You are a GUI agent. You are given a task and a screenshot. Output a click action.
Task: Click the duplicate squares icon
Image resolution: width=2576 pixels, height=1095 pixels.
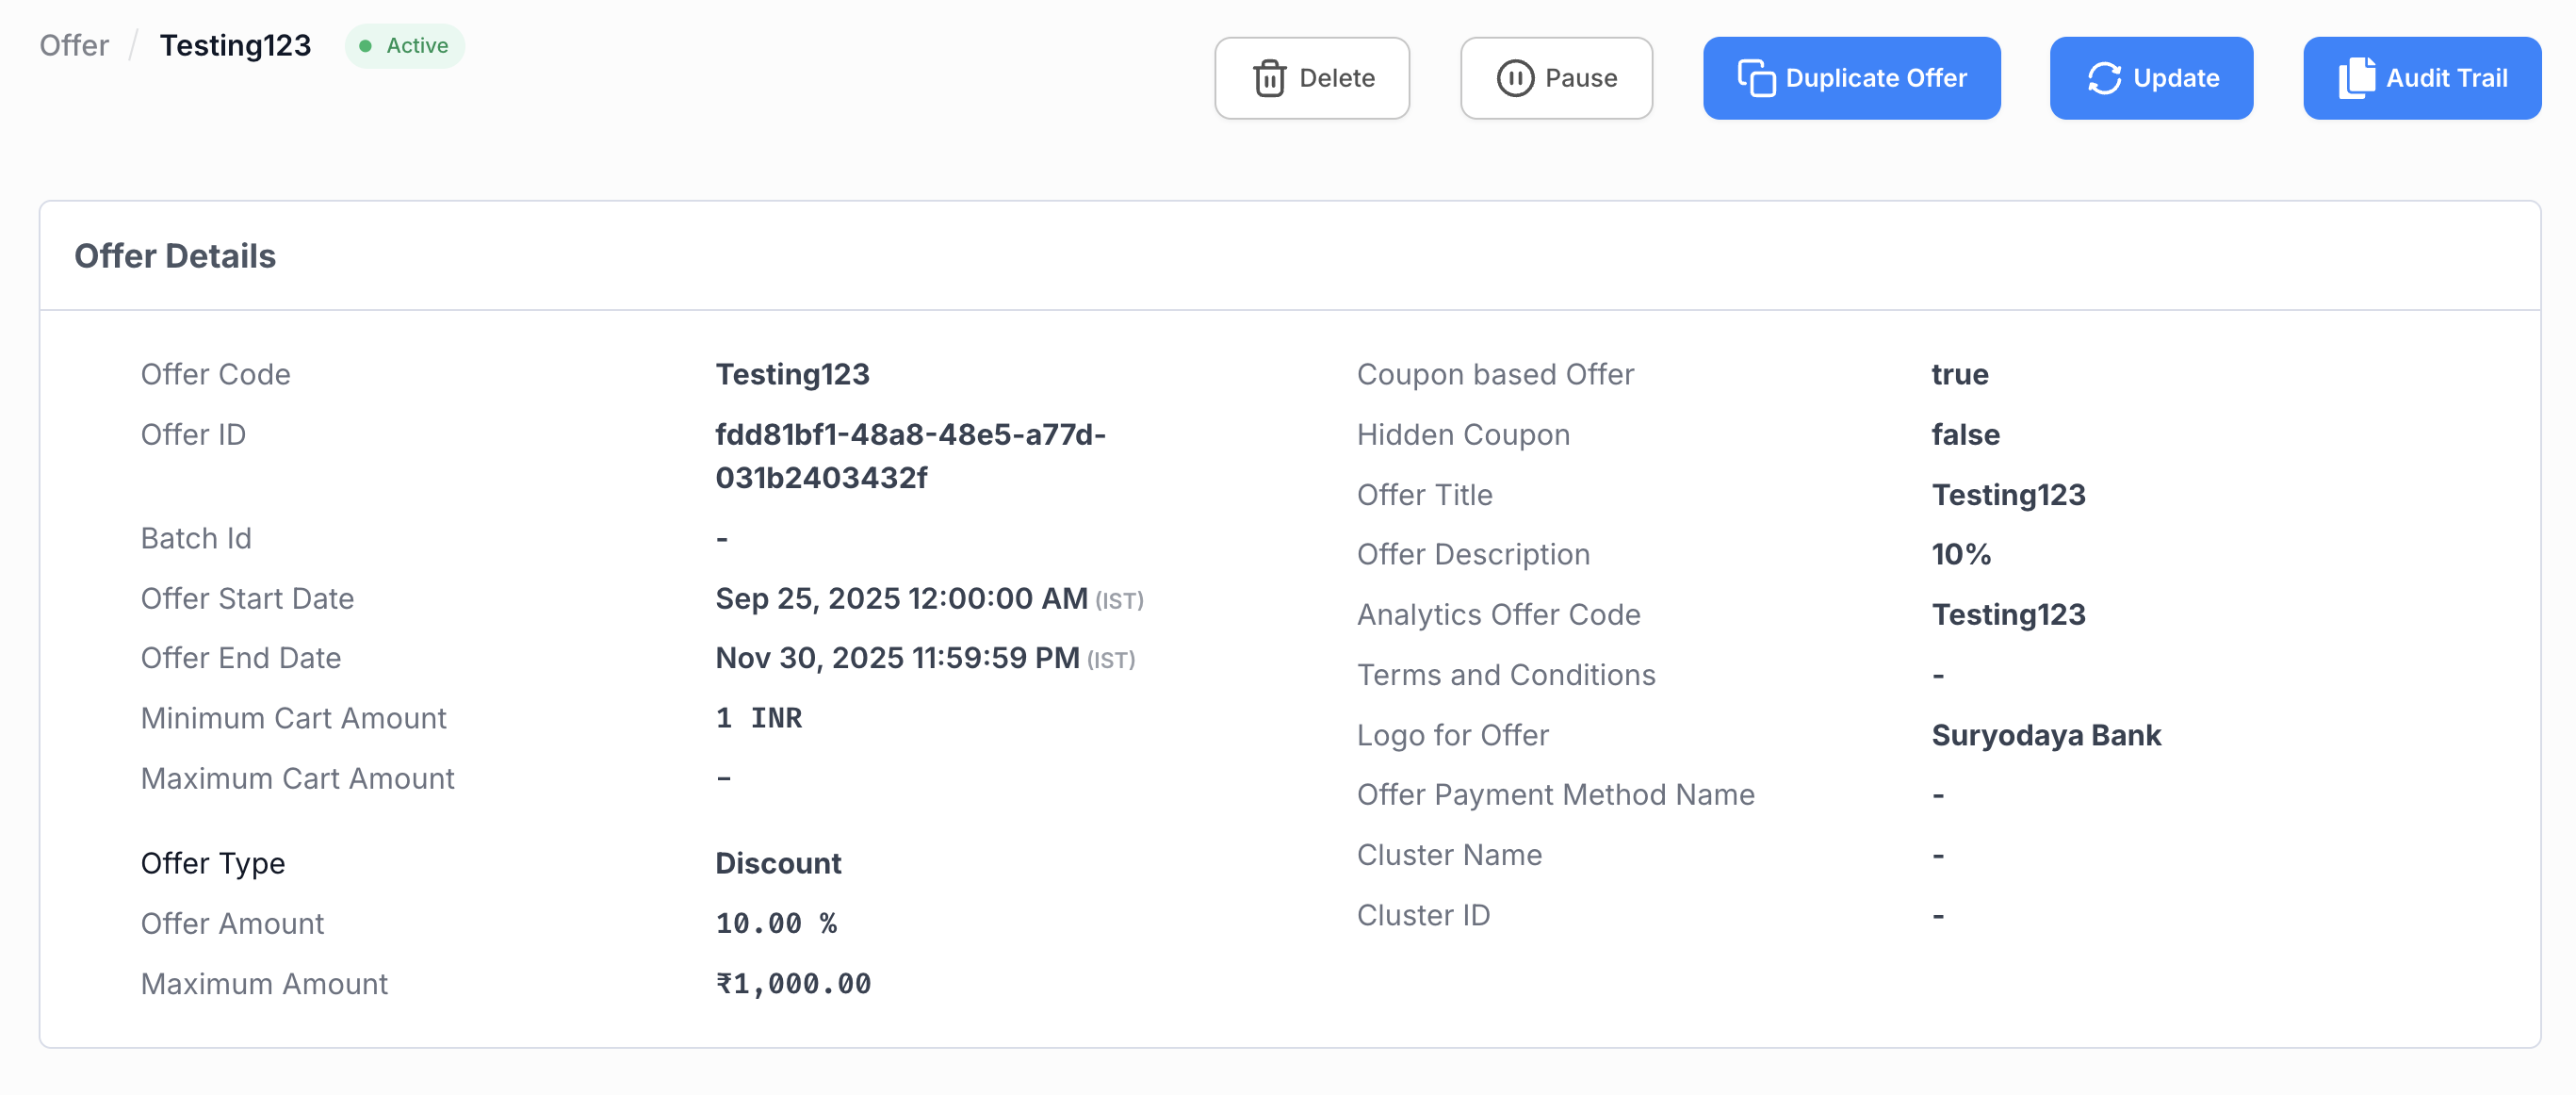pyautogui.click(x=1755, y=78)
